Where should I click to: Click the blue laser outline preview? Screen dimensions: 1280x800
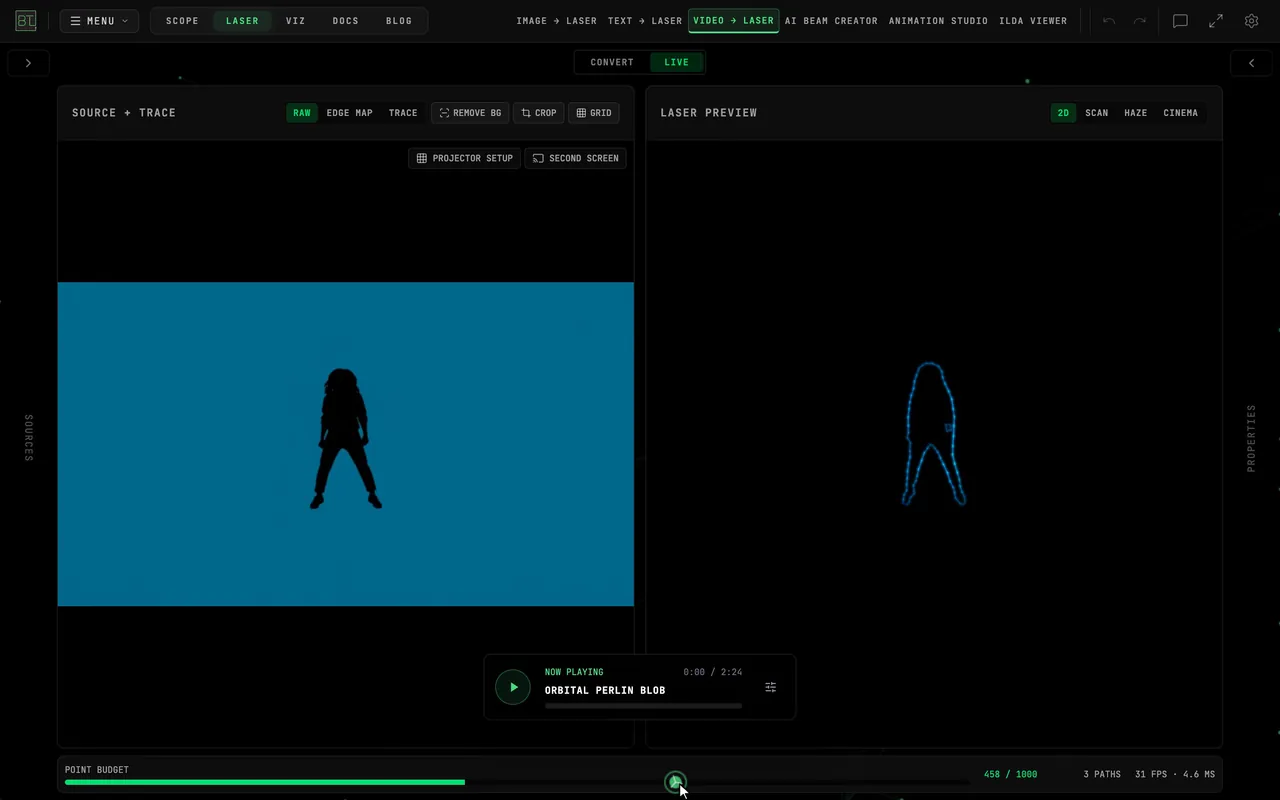click(x=934, y=434)
